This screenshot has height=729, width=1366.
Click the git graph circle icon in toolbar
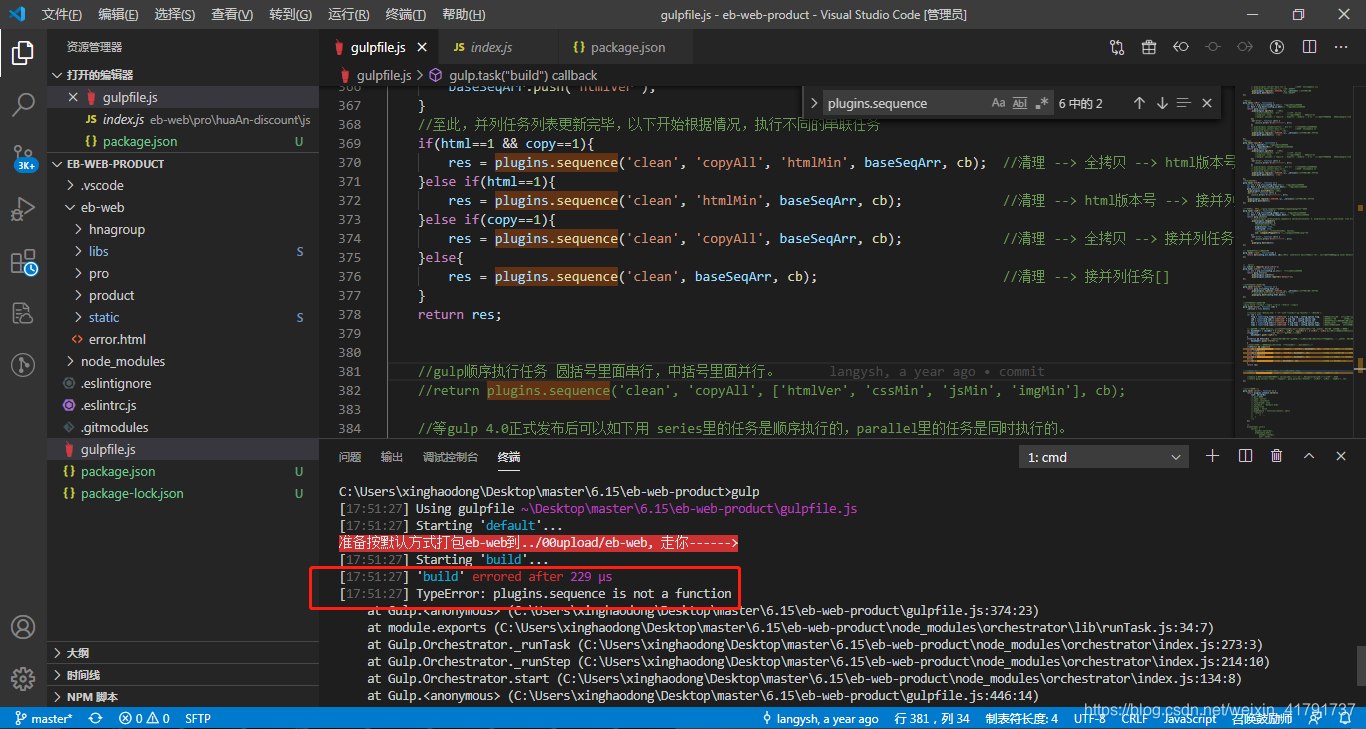click(x=1277, y=47)
